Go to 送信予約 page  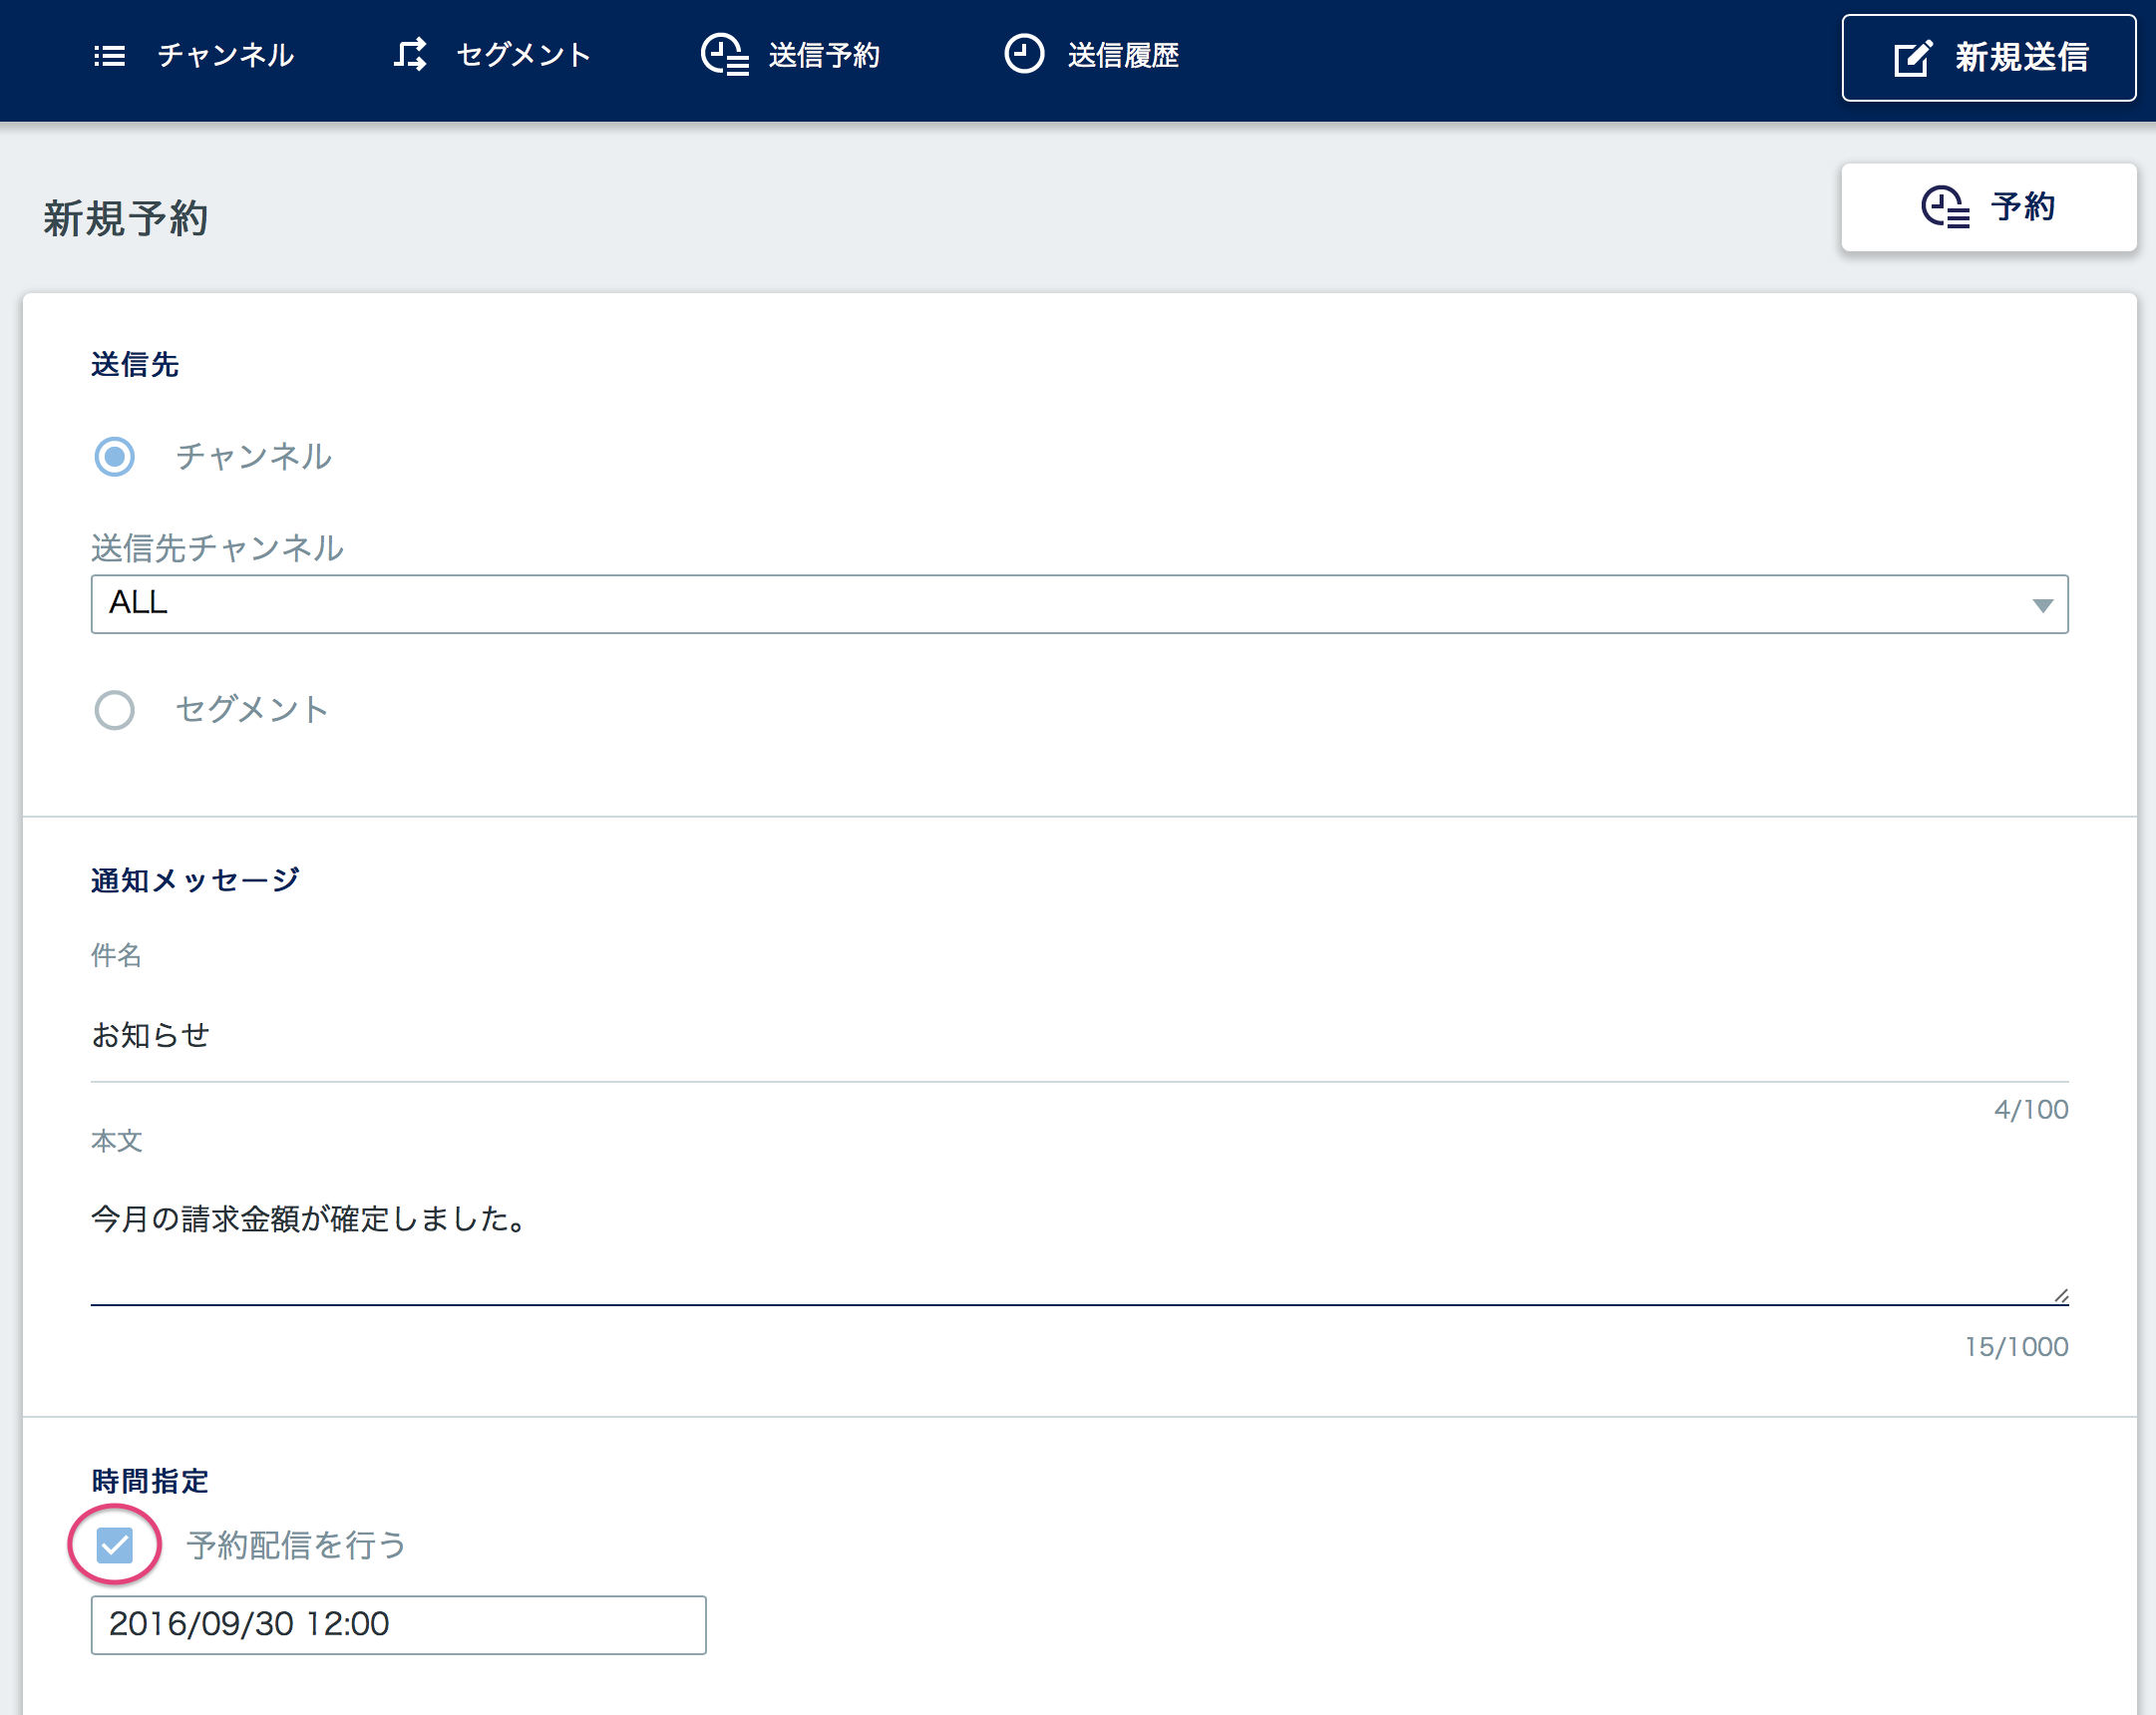coord(790,55)
